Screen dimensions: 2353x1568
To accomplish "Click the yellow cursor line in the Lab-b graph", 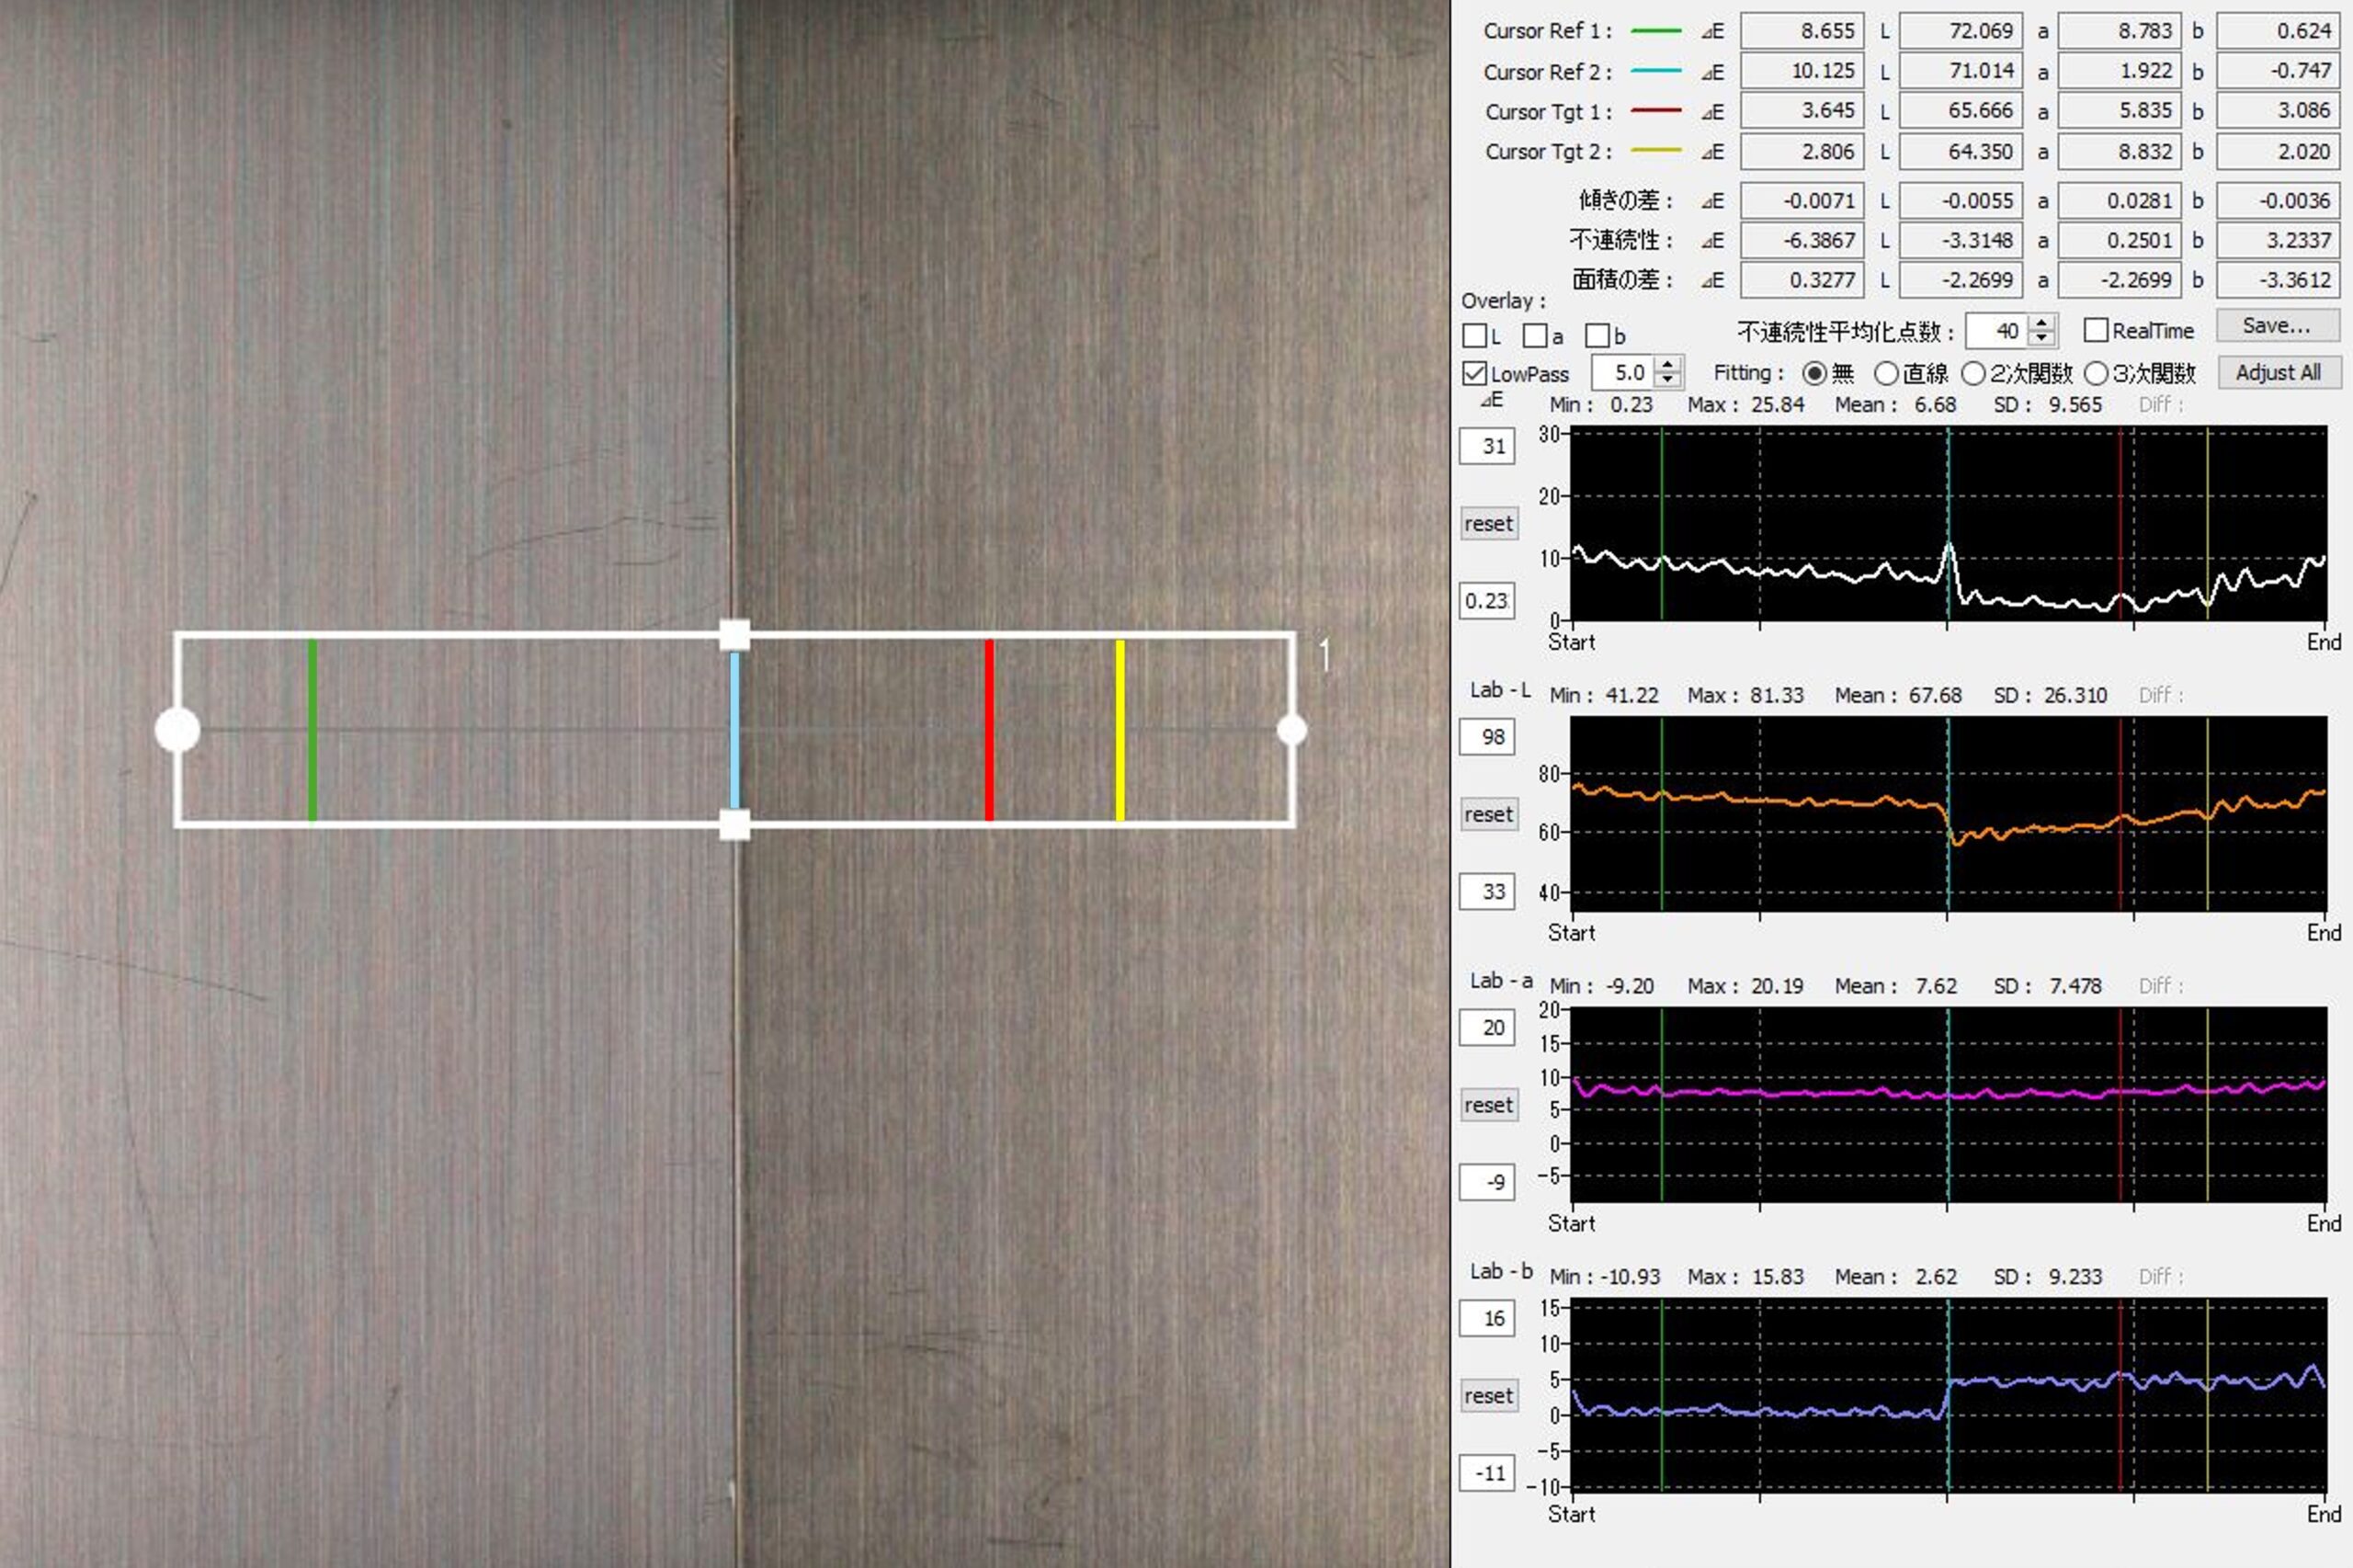I will click(2208, 1395).
